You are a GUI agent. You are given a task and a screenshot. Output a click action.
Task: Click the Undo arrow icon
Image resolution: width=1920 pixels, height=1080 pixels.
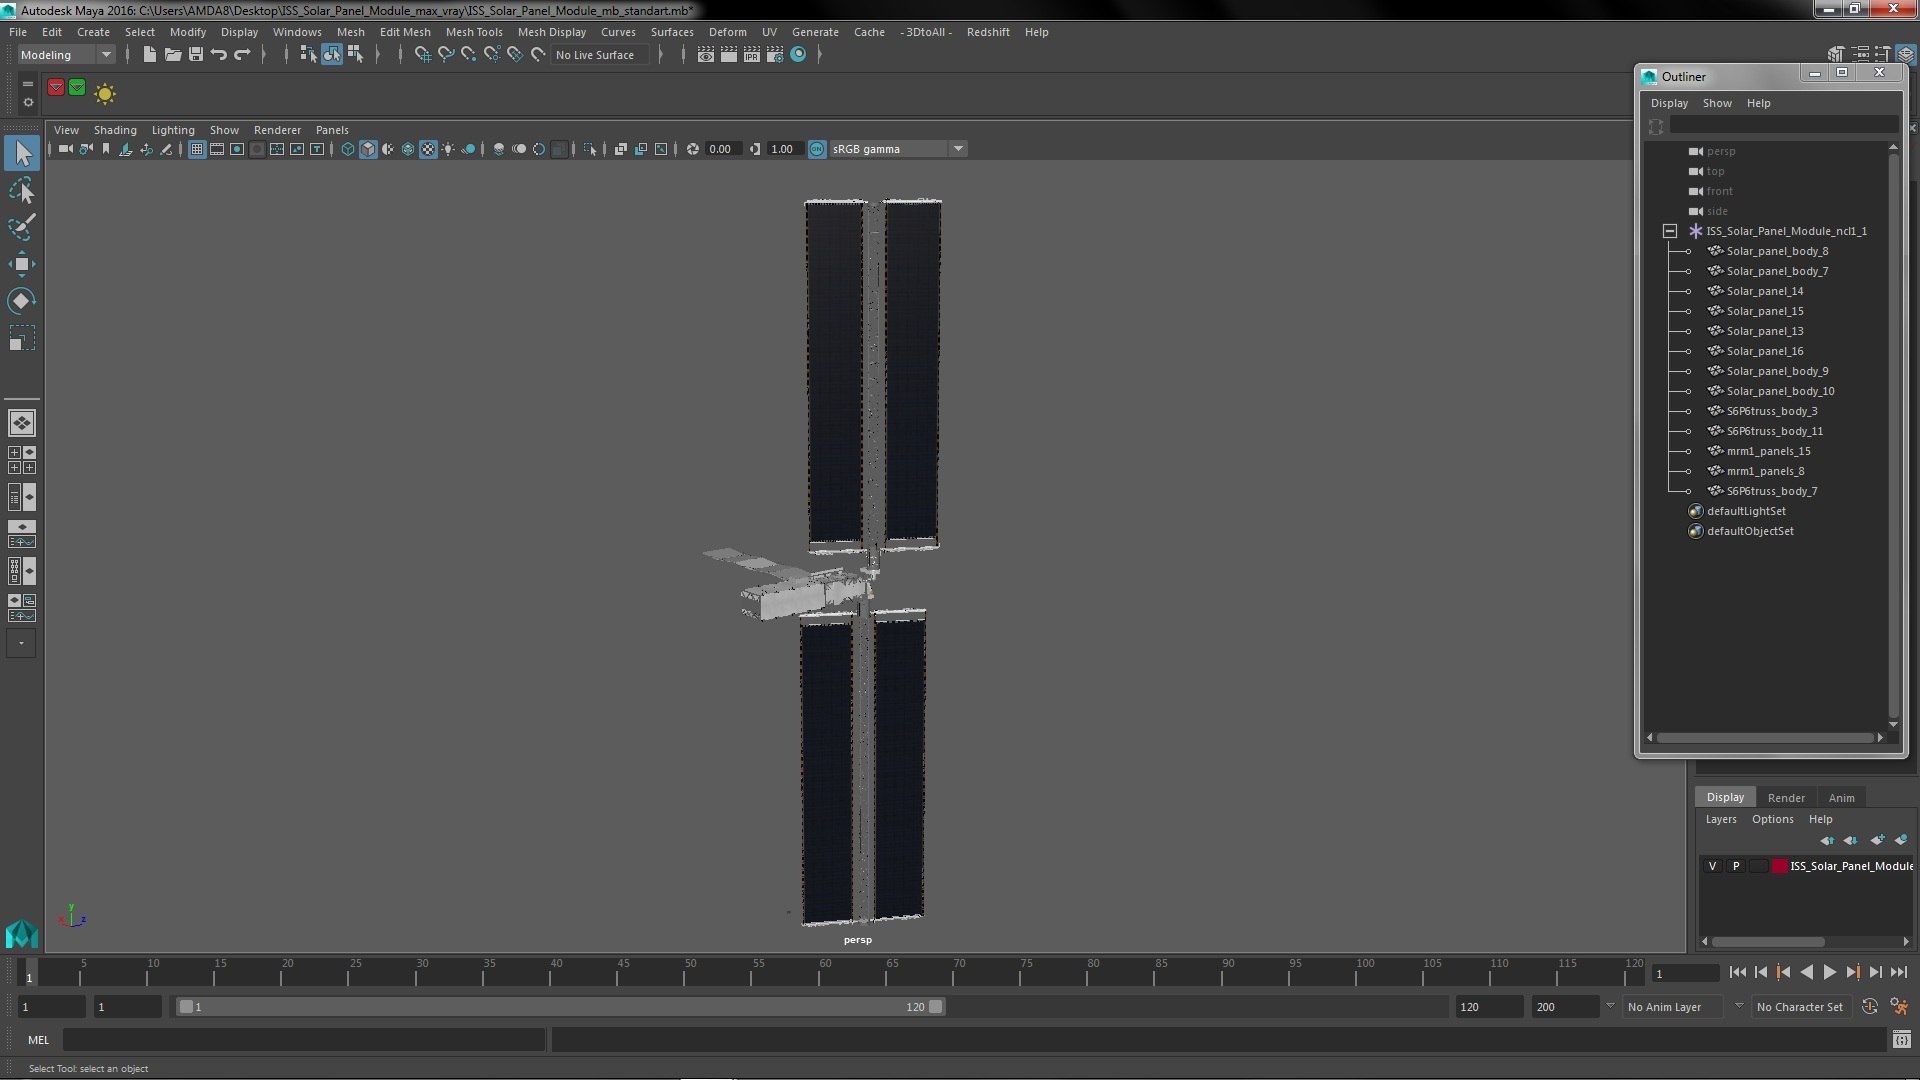[219, 55]
